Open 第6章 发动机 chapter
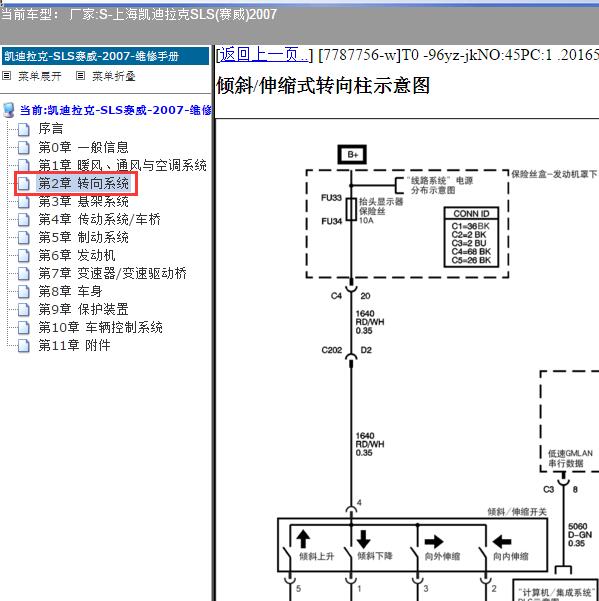The image size is (599, 601). [x=77, y=255]
